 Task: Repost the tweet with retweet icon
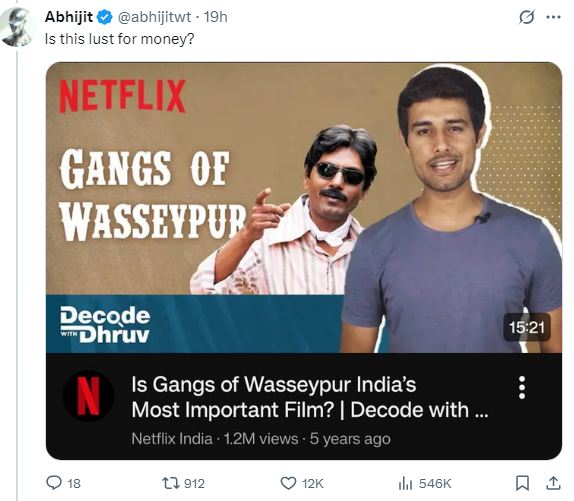(x=171, y=483)
